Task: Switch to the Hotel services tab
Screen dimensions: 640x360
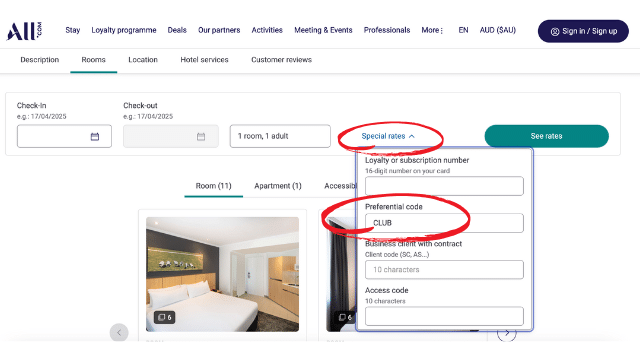Action: (x=204, y=60)
